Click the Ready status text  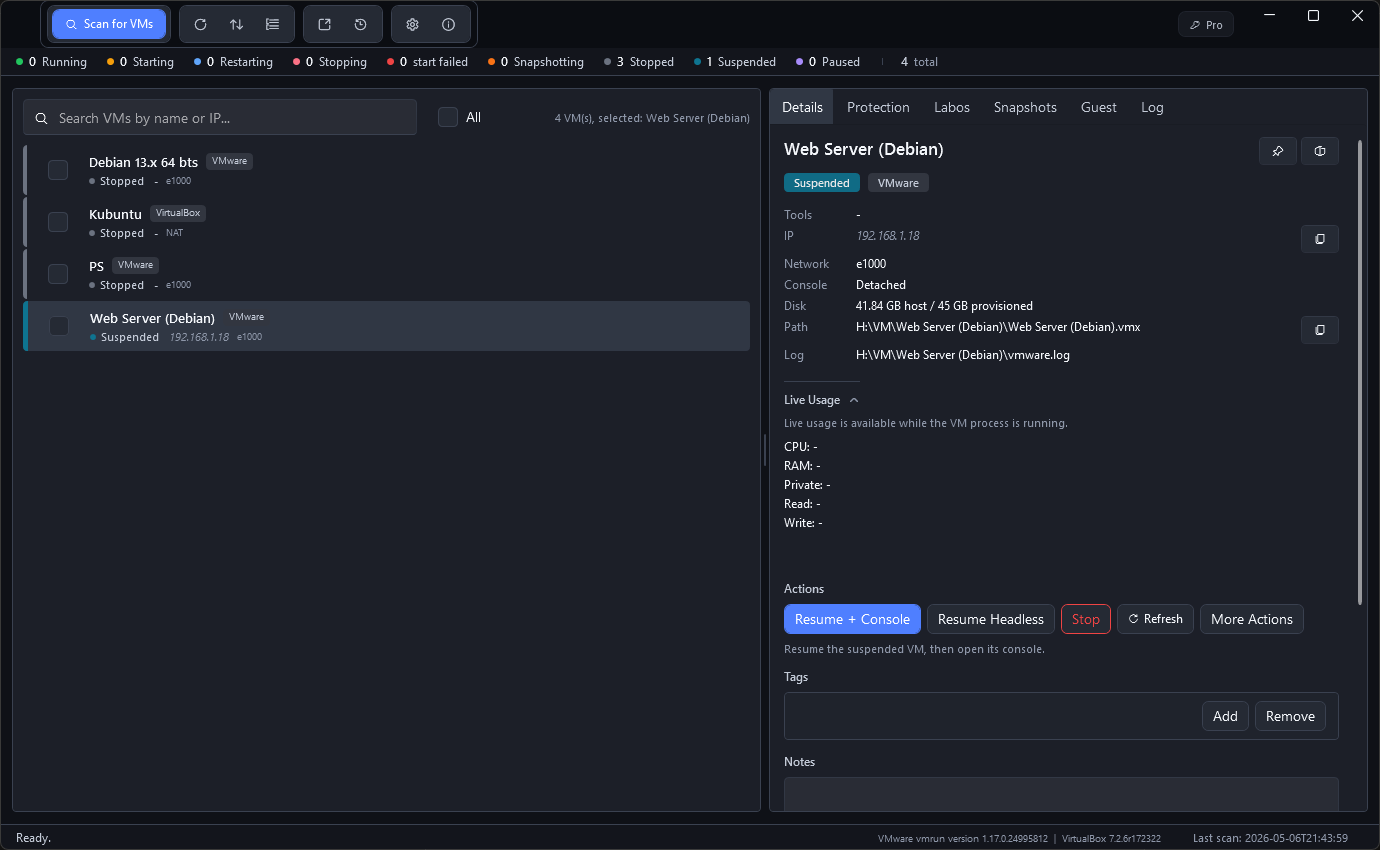pyautogui.click(x=33, y=838)
